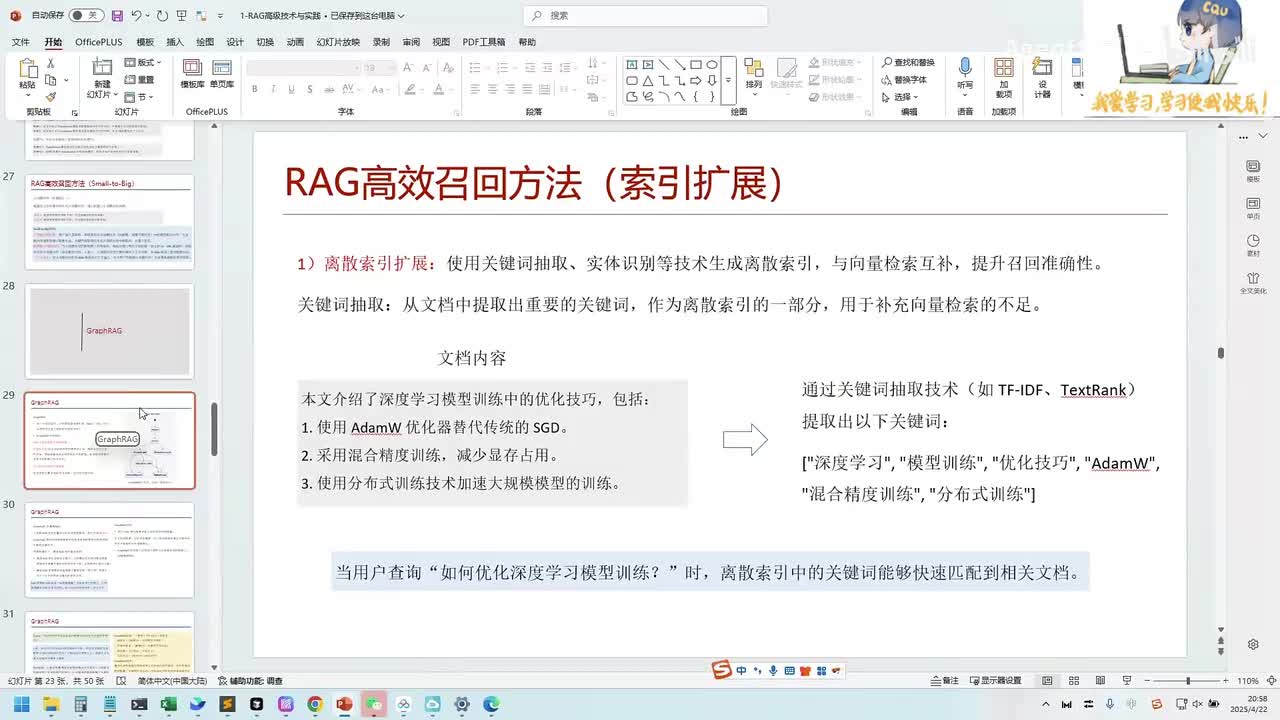Select the triangle shape in shapes gallery
Image resolution: width=1280 pixels, height=720 pixels.
pos(647,81)
